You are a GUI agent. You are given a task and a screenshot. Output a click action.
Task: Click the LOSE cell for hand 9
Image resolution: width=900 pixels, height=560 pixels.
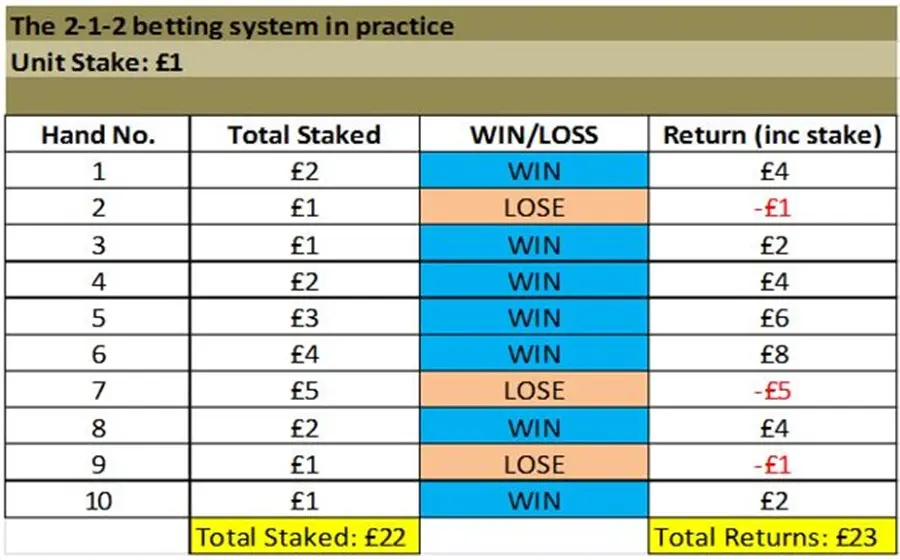click(x=534, y=464)
